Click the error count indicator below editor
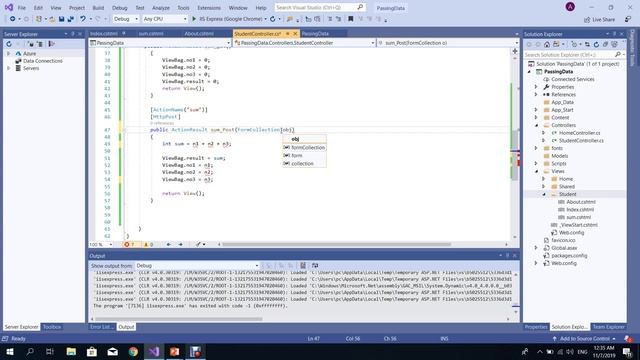This screenshot has height=360, width=640. [129, 244]
